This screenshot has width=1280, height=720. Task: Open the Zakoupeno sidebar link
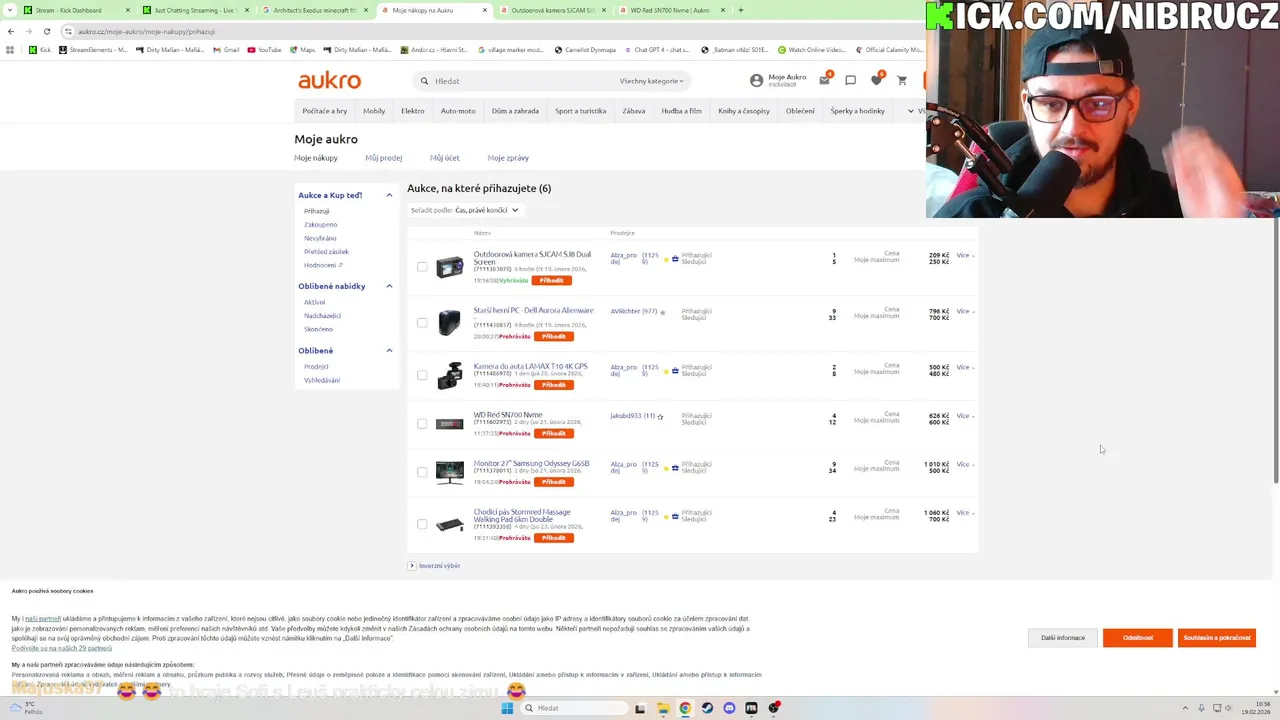coord(321,225)
